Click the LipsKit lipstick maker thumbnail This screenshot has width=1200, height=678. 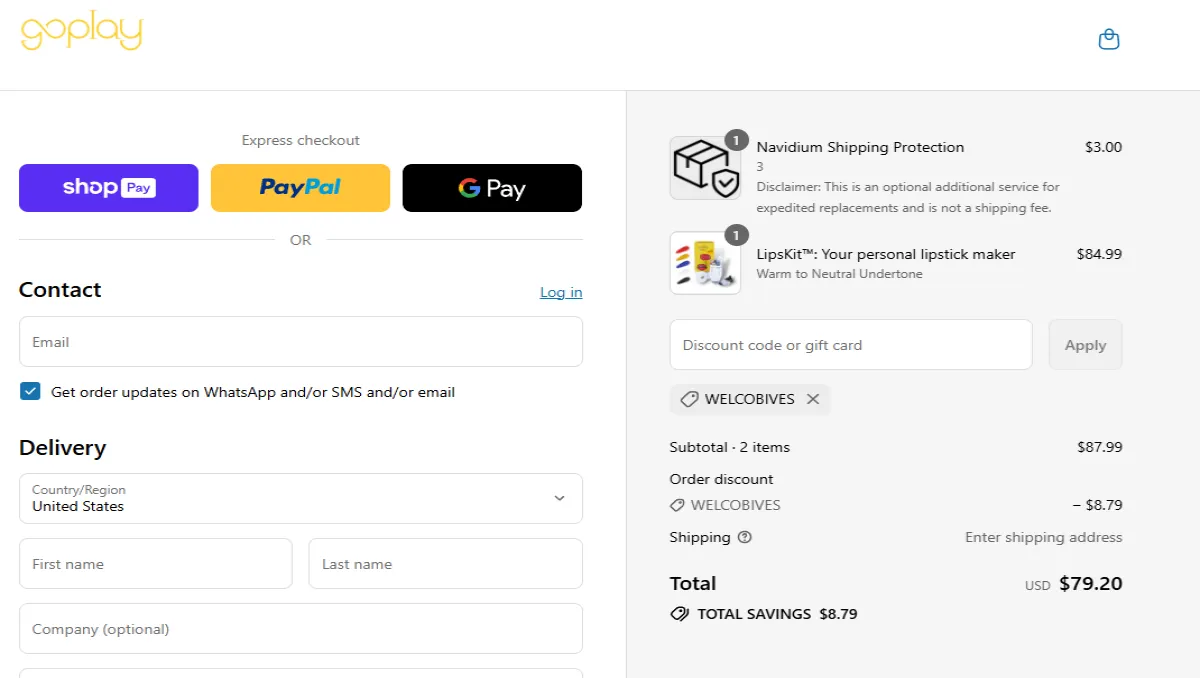tap(705, 263)
